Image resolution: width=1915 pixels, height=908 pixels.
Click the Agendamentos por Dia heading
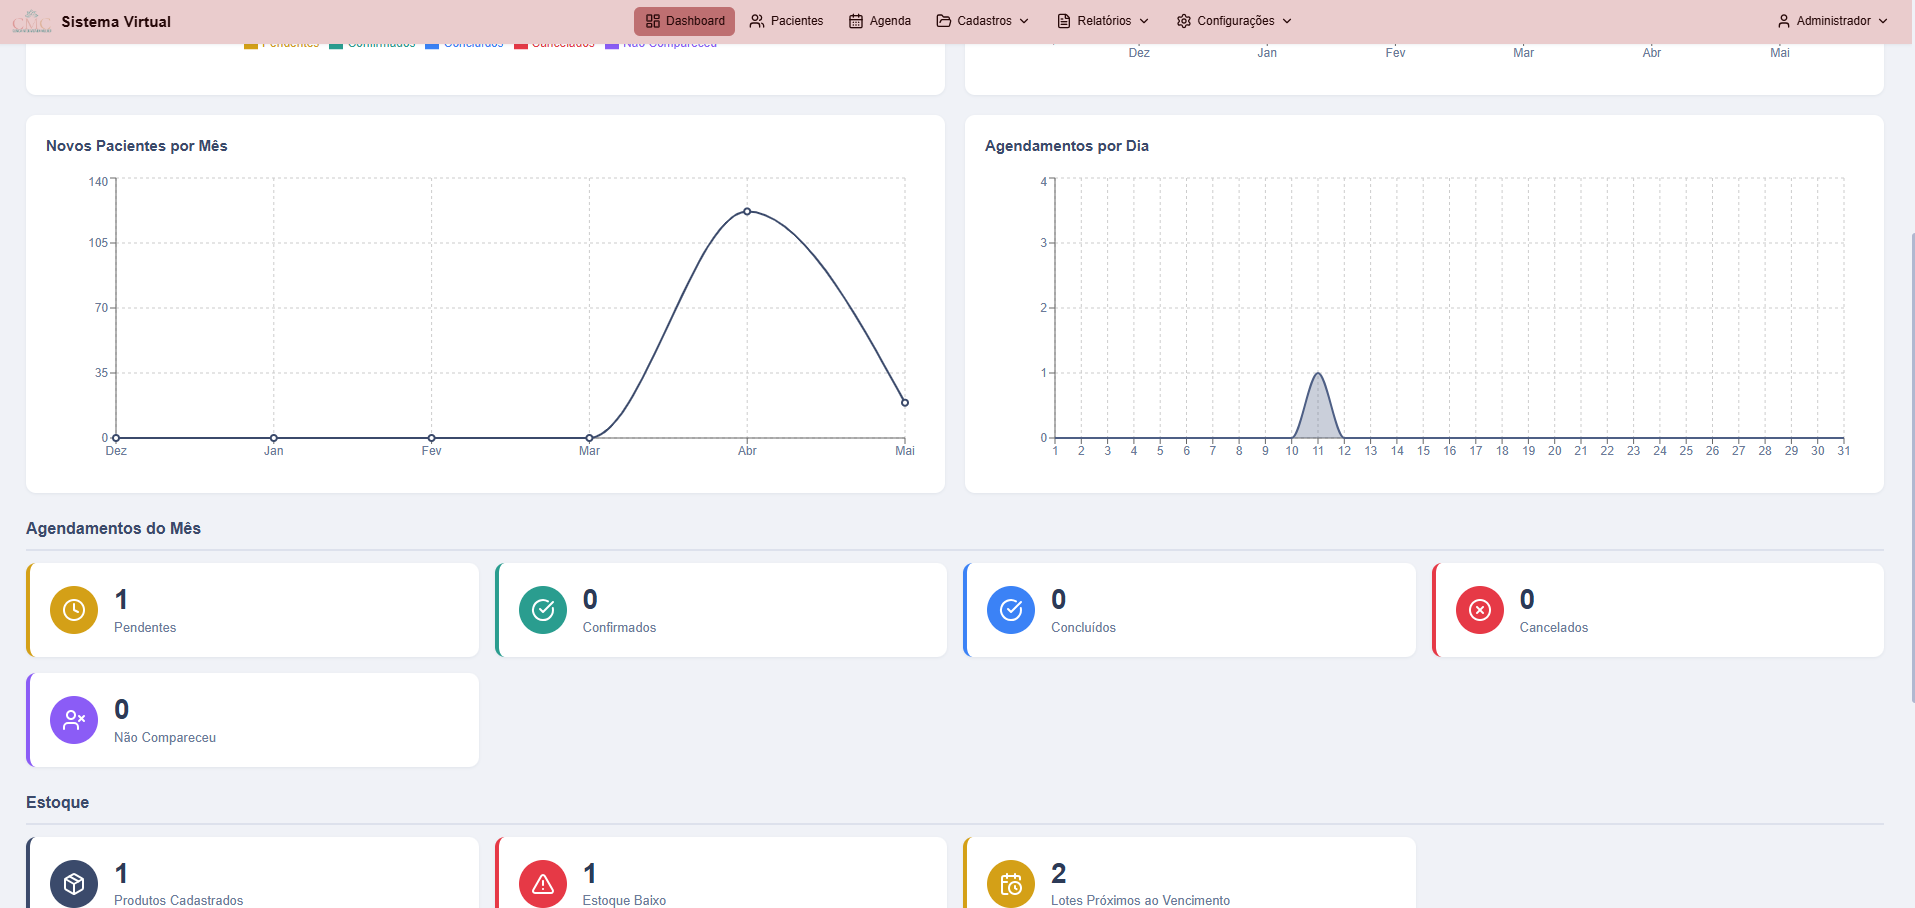coord(1067,146)
